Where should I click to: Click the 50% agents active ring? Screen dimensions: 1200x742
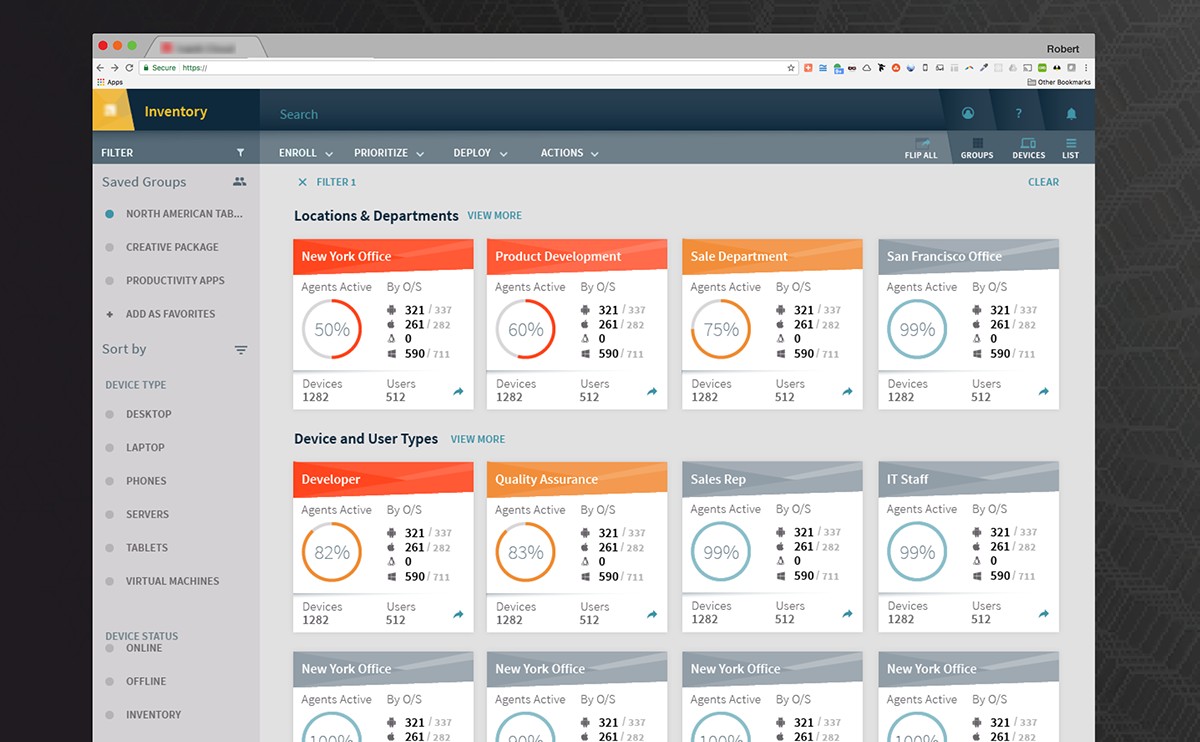coord(332,330)
